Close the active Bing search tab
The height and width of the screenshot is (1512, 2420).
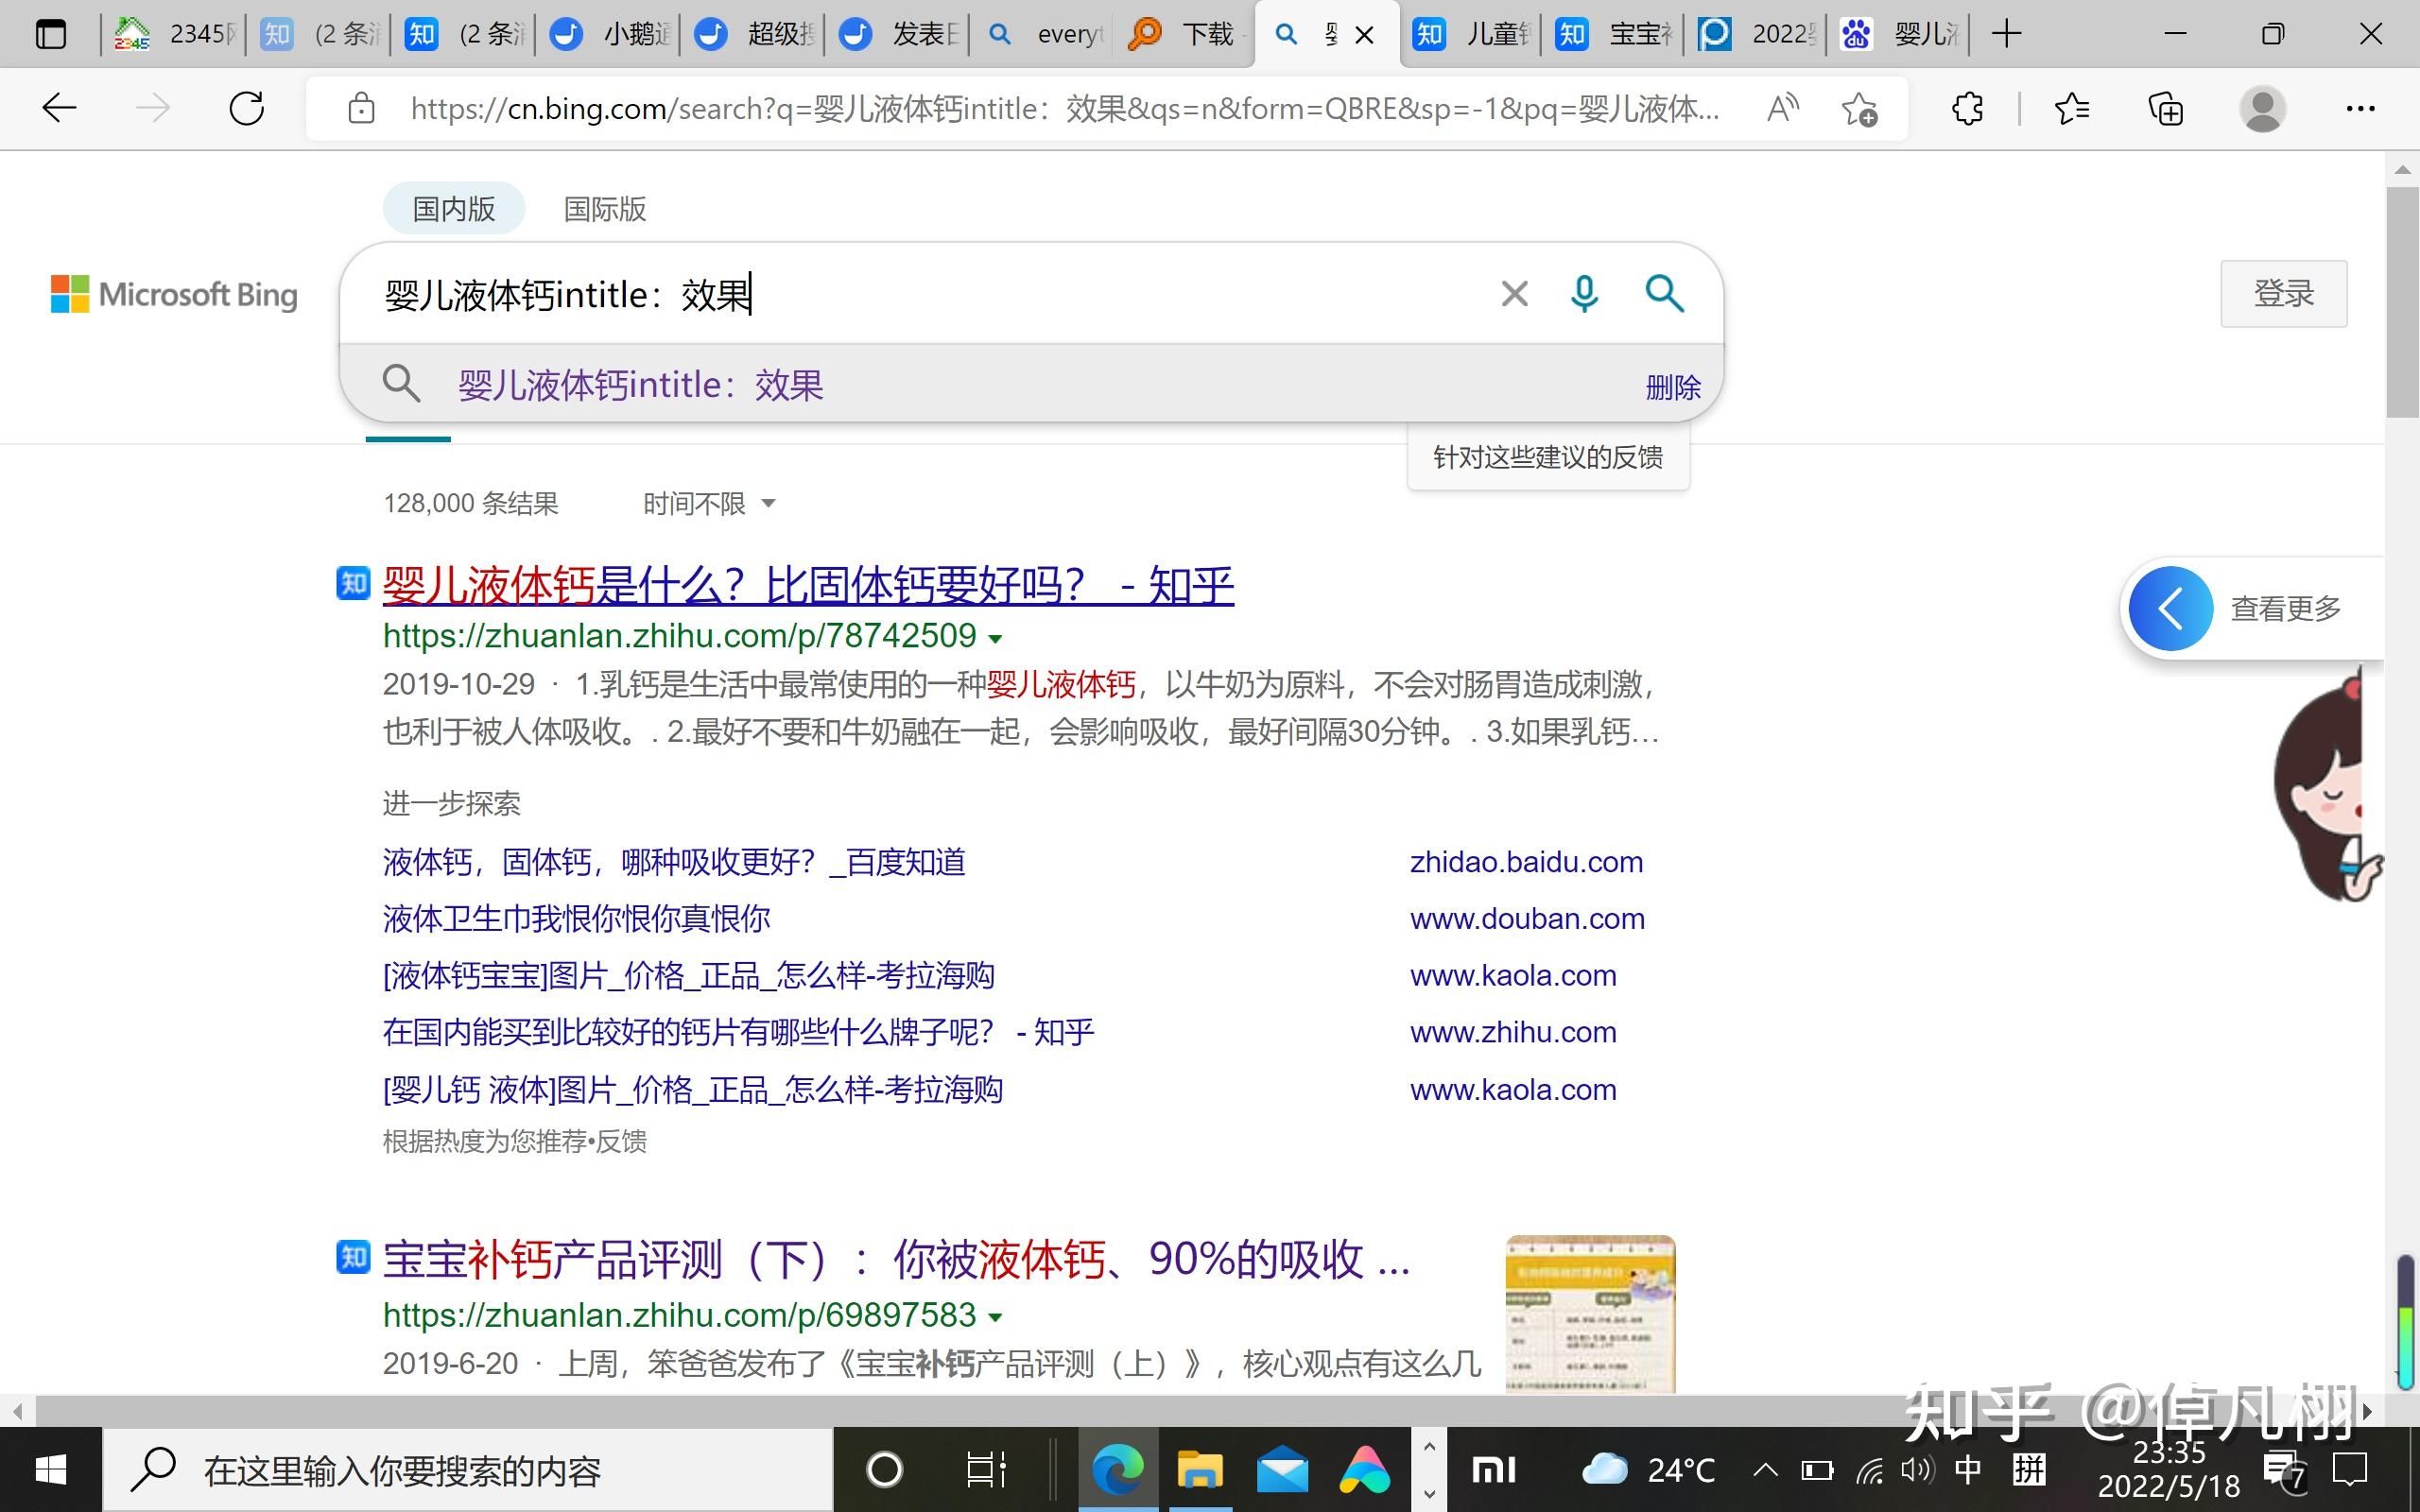click(x=1364, y=35)
